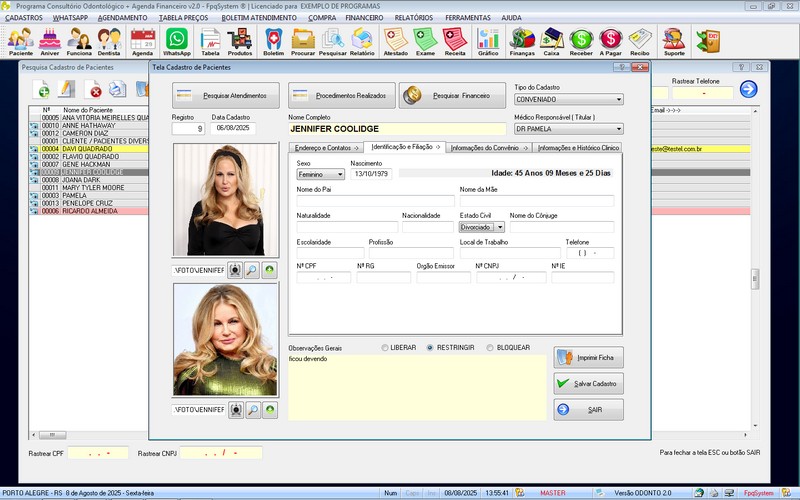Click the Imprimir Ficha button

[x=589, y=357]
